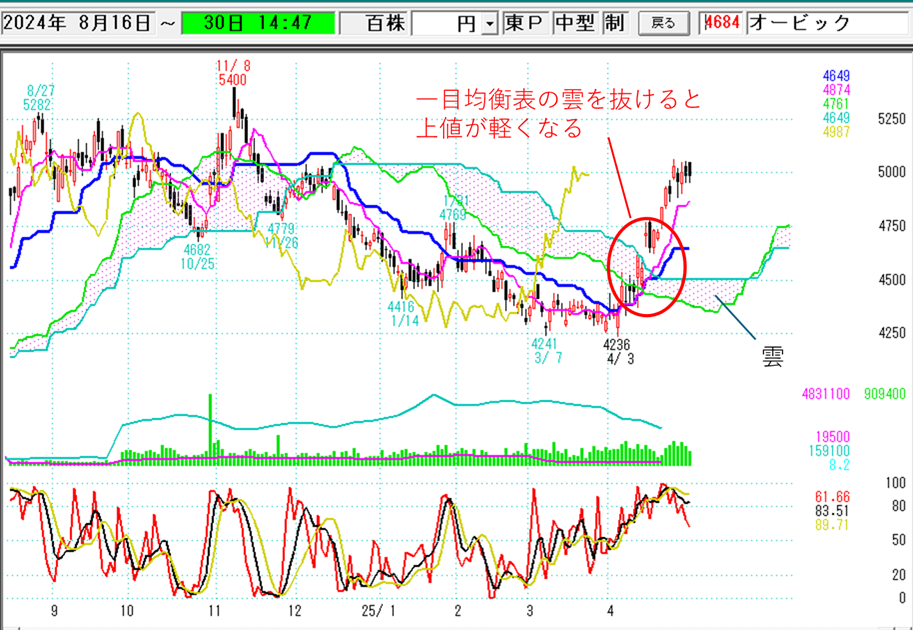Image resolution: width=913 pixels, height=630 pixels.
Task: Select the 4236 4/3 low price marker
Action: [x=619, y=350]
